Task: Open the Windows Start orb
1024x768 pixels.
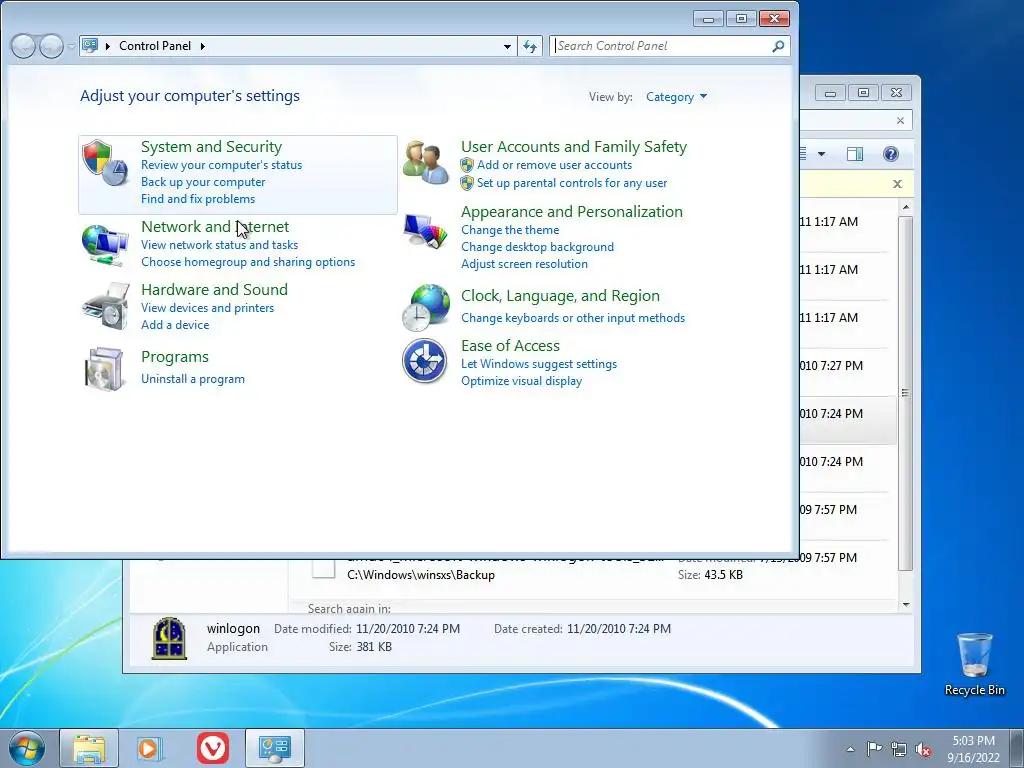Action: (27, 748)
